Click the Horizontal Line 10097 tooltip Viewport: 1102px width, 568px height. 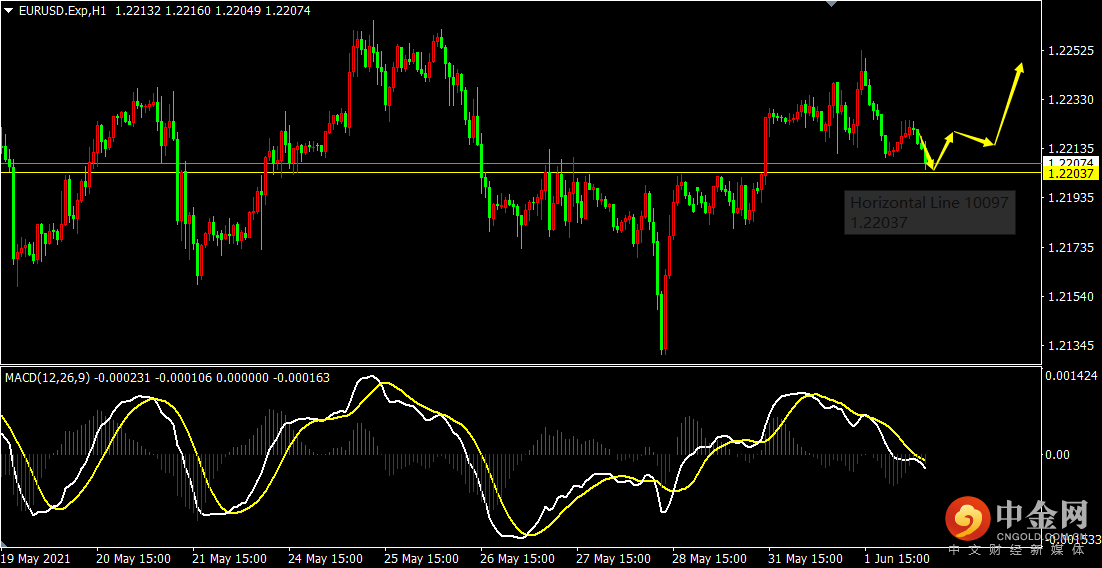(x=930, y=213)
